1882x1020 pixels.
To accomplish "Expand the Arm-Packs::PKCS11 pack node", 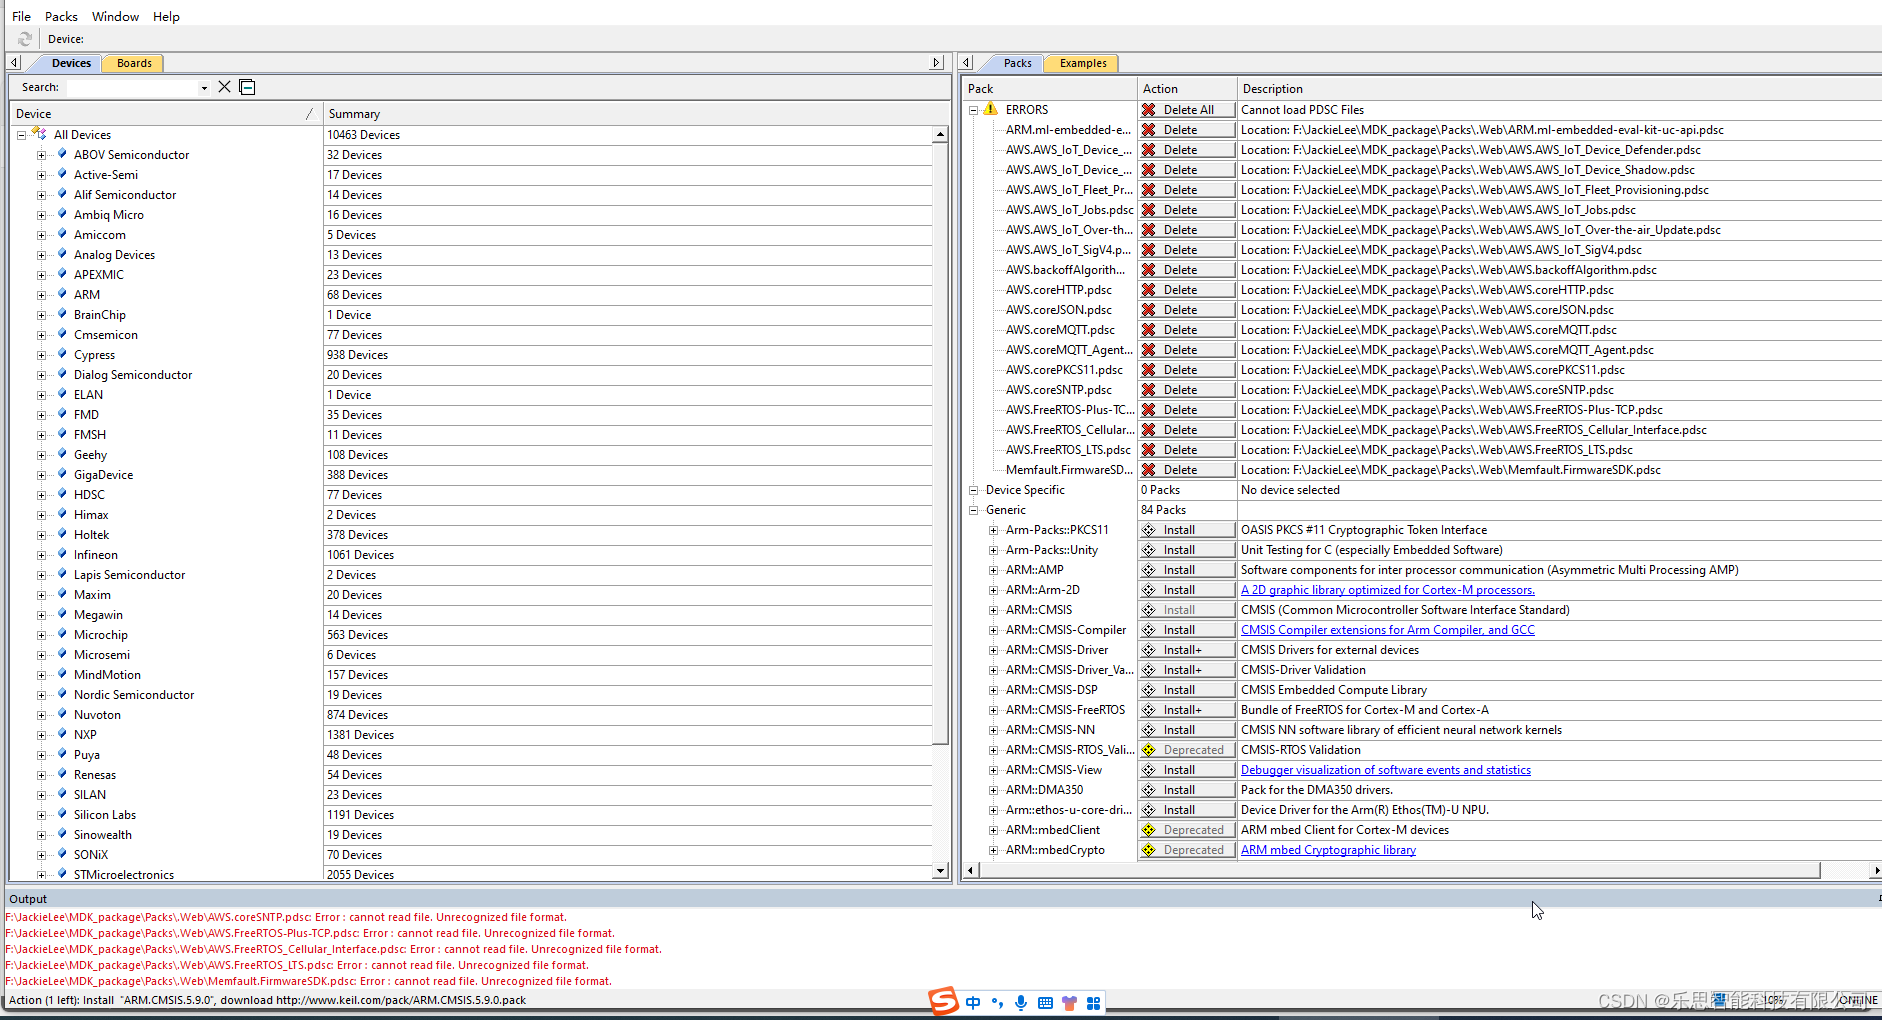I will (993, 530).
